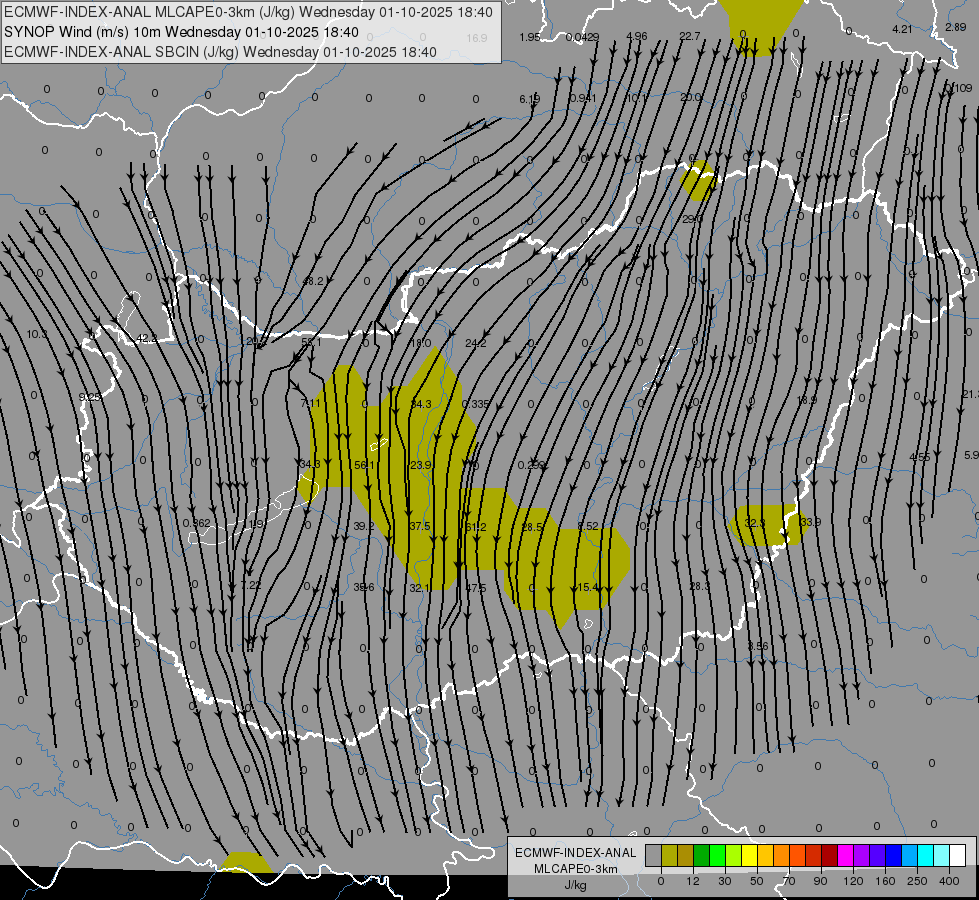The image size is (979, 900).
Task: Click the legend label 250
Action: (x=917, y=881)
